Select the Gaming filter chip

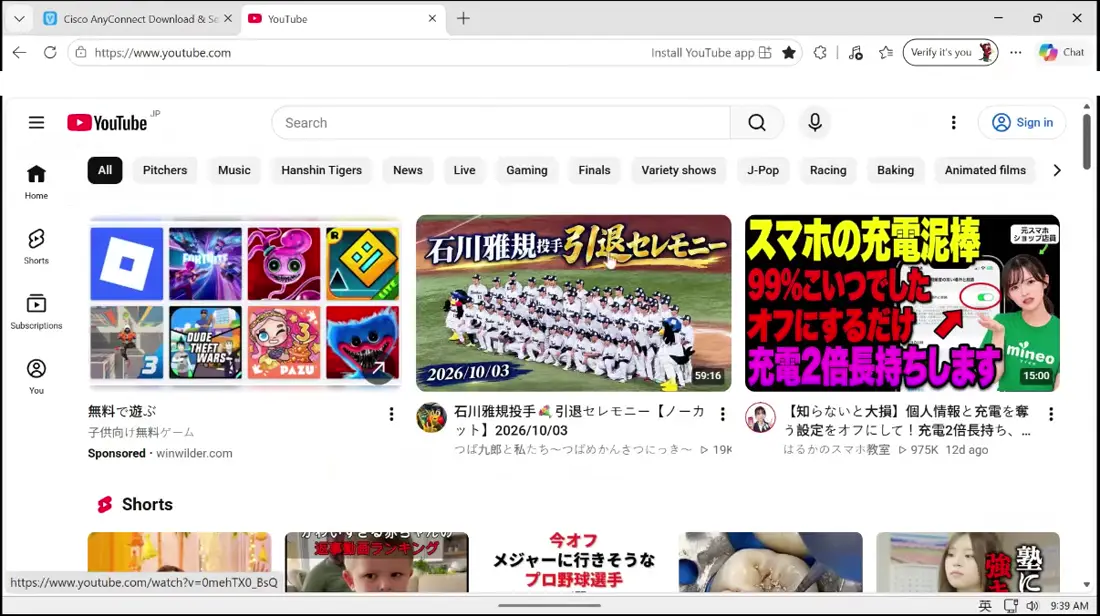coord(527,170)
